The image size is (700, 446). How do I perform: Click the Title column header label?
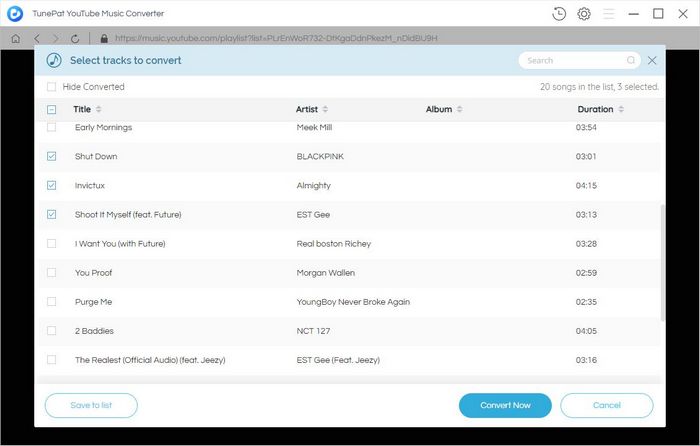coord(82,109)
